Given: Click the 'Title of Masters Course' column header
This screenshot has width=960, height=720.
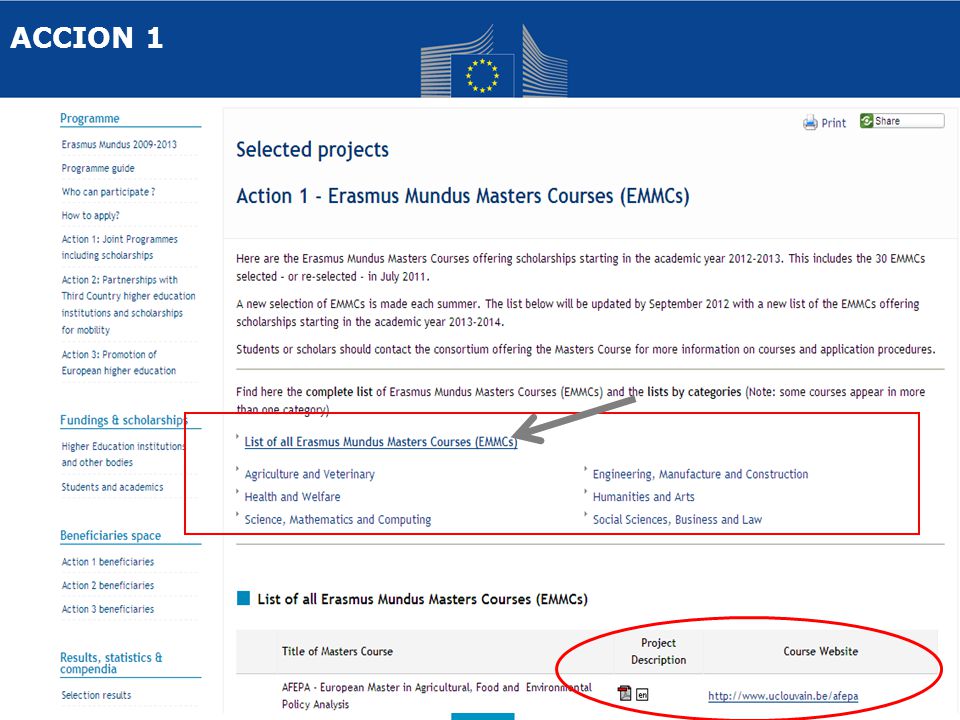Looking at the screenshot, I should coord(337,651).
